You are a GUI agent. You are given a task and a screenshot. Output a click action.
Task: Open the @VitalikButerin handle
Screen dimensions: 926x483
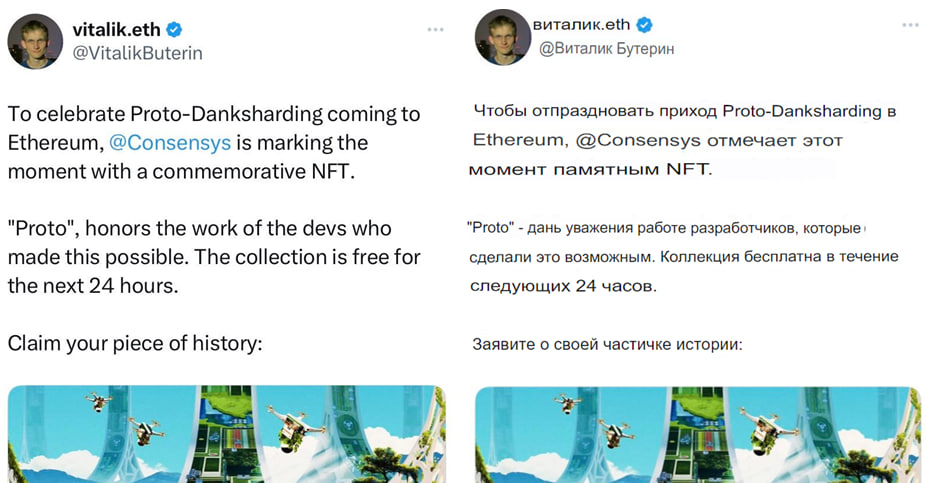click(137, 53)
